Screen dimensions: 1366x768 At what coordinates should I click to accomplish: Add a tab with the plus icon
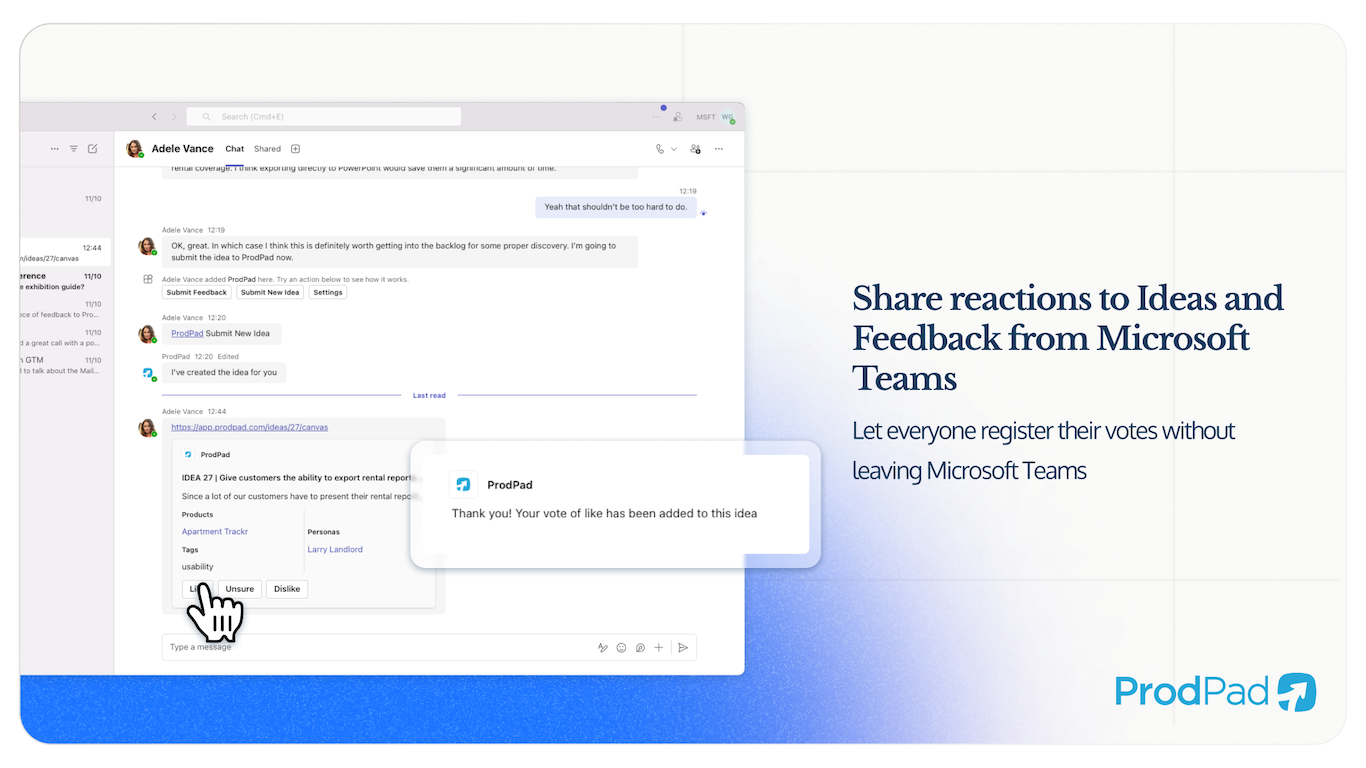coord(295,149)
